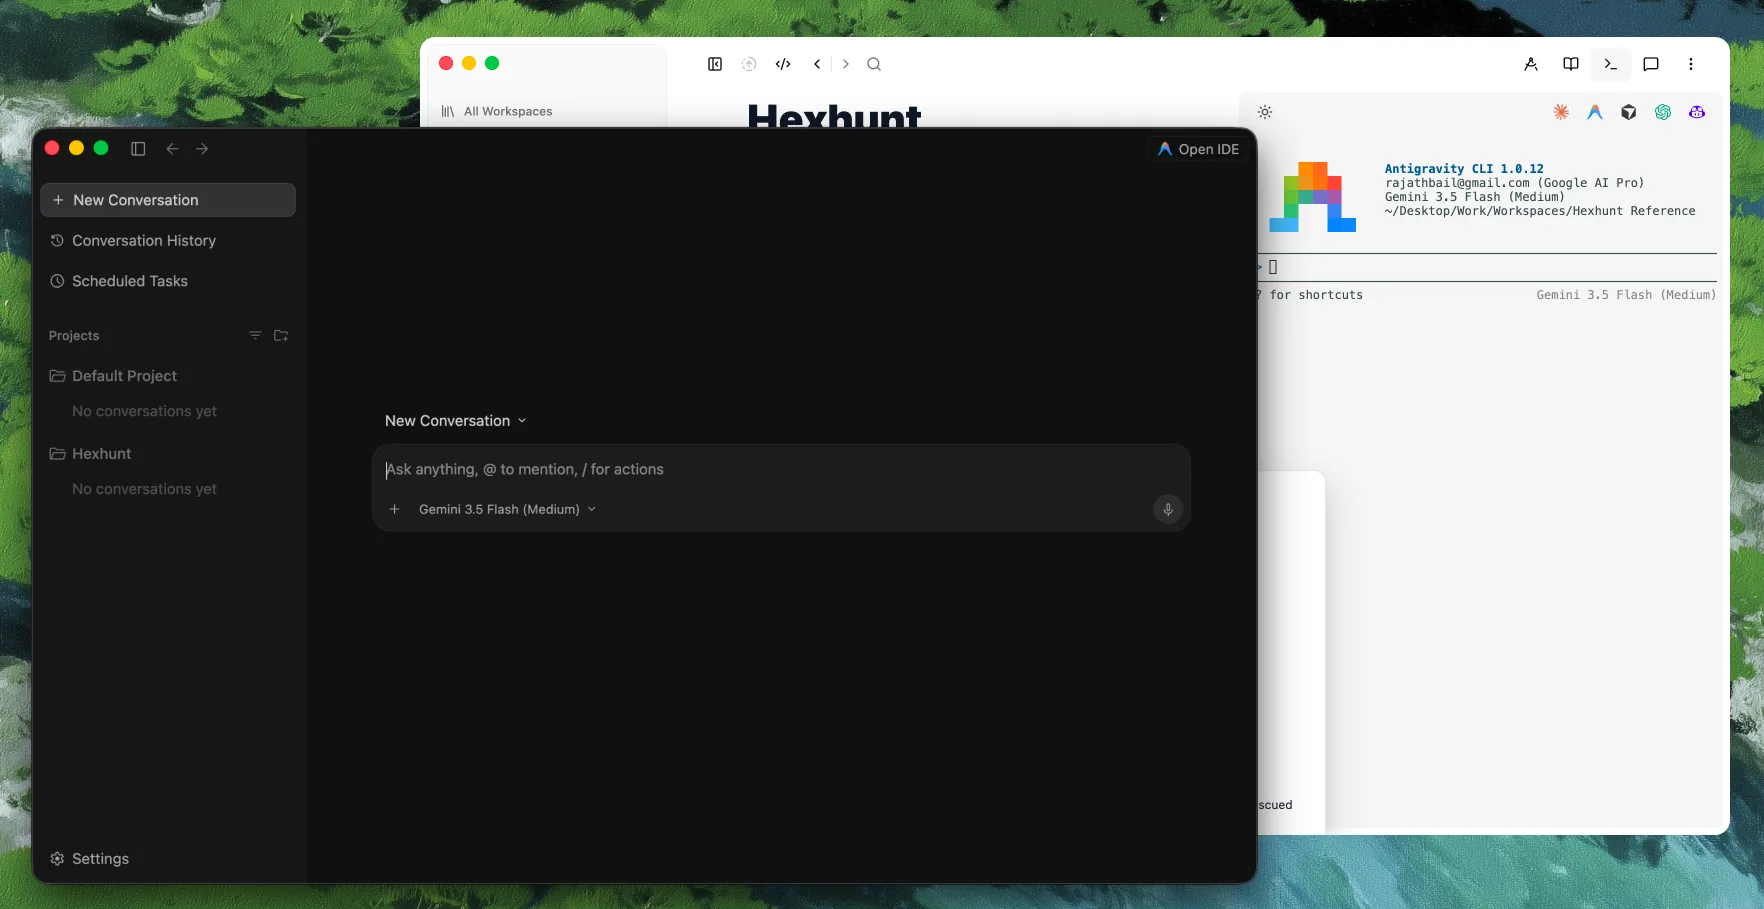The width and height of the screenshot is (1764, 909).
Task: Toggle the sidebar in the Hexhunt window toolbar
Action: click(x=715, y=64)
